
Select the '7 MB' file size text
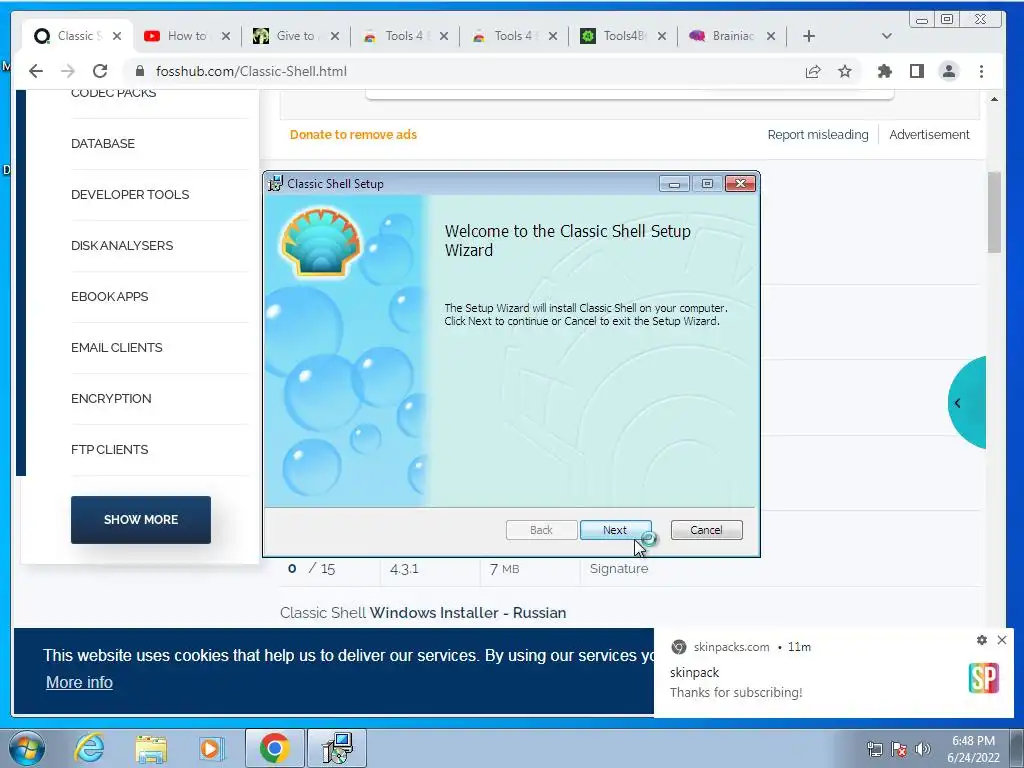[505, 569]
